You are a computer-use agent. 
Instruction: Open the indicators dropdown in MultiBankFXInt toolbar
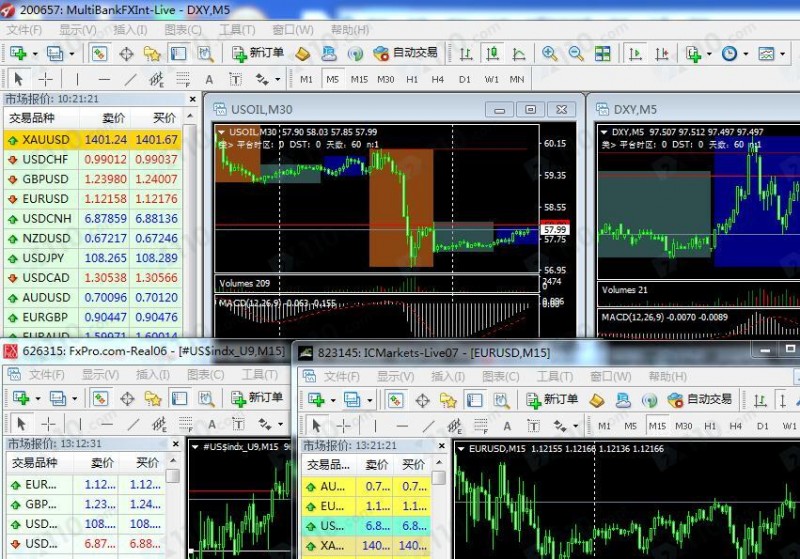click(x=695, y=53)
